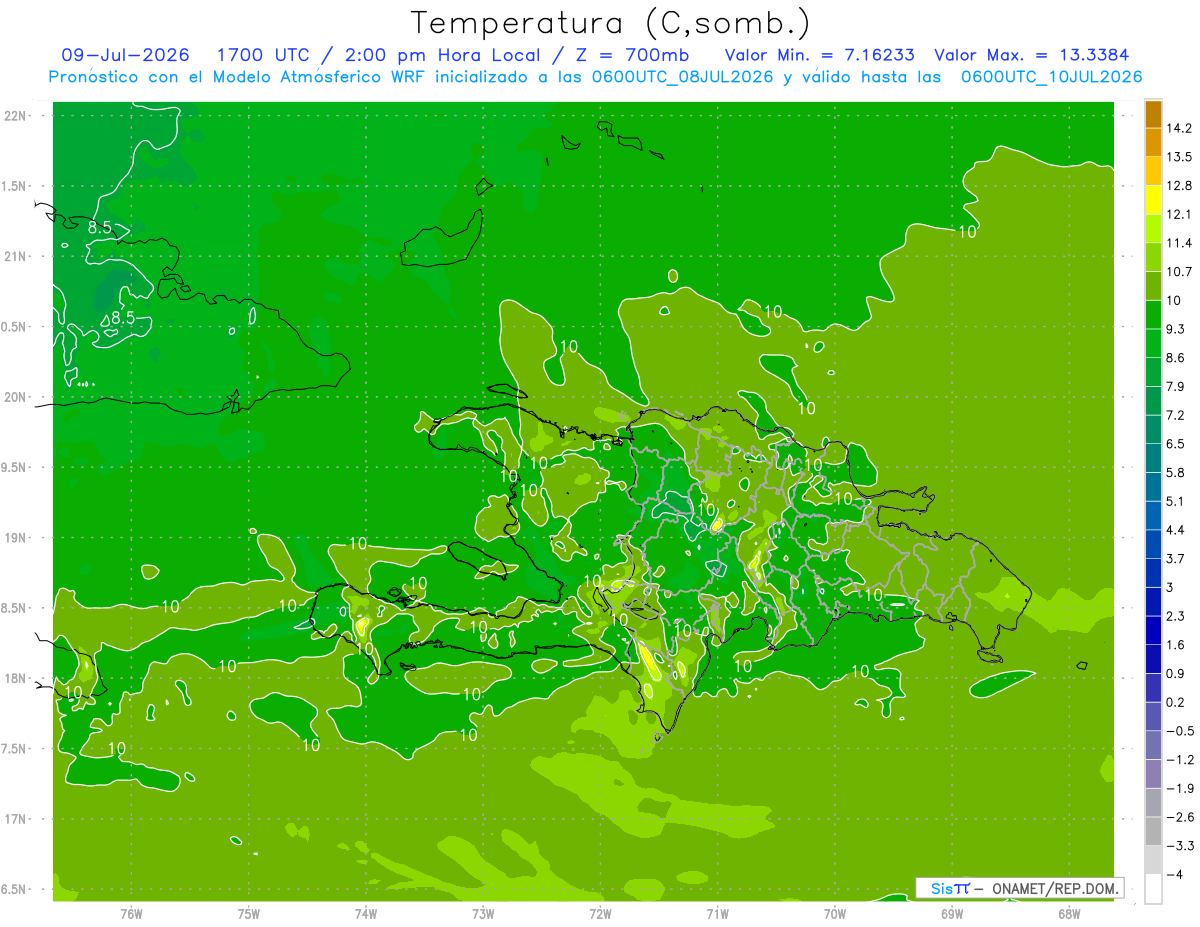
Task: Click the -4 value on the color scale
Action: [1175, 874]
